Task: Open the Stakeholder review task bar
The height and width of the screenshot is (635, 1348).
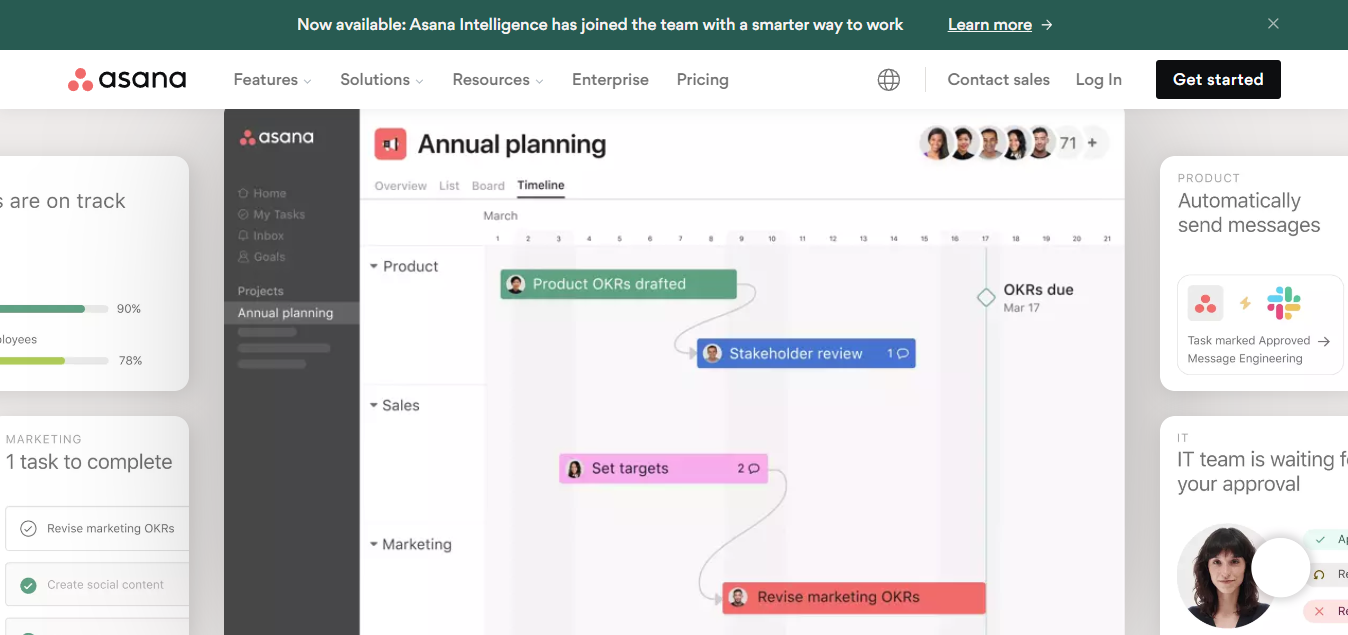Action: pos(806,353)
